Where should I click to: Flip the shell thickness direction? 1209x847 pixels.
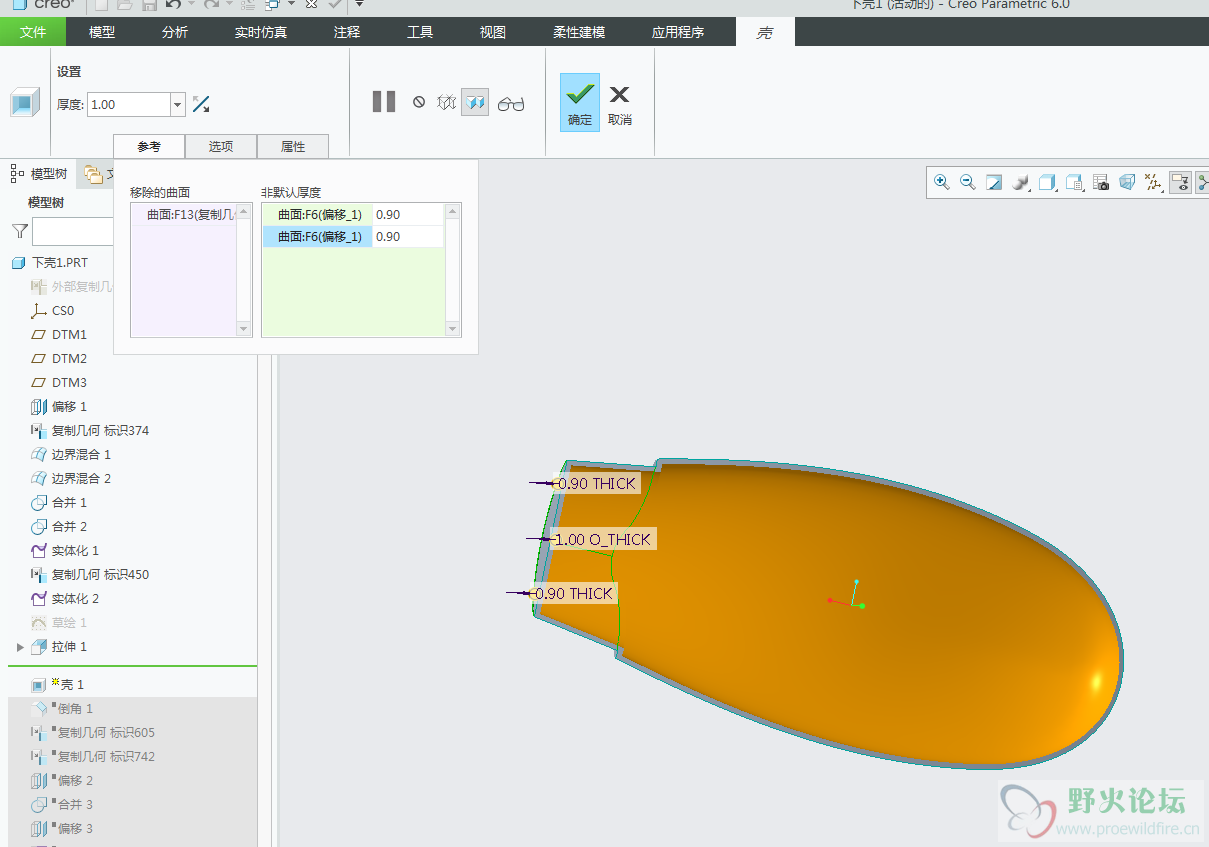click(201, 104)
